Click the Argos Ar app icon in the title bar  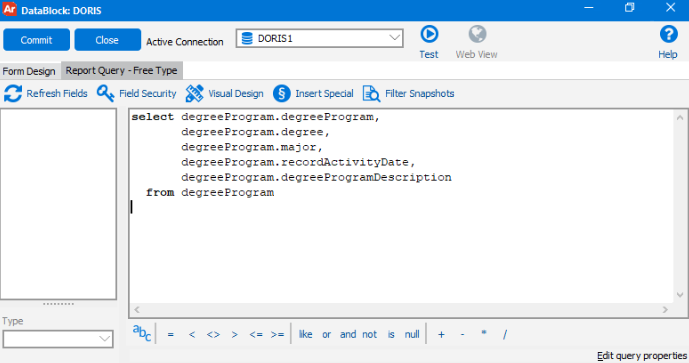(x=10, y=9)
